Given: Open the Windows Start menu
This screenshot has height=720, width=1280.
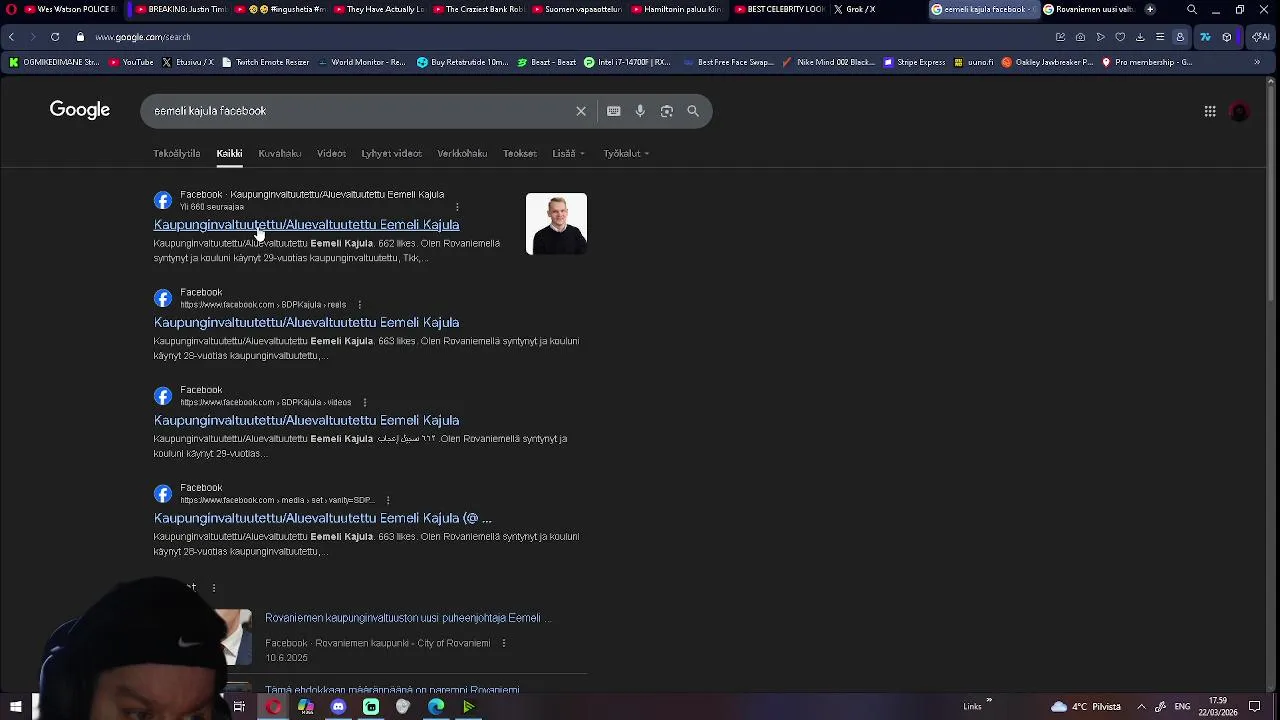Looking at the screenshot, I should pyautogui.click(x=15, y=707).
